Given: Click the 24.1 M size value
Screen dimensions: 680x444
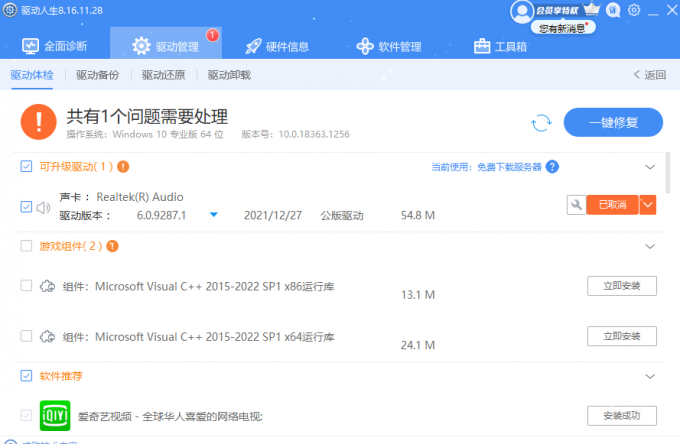Looking at the screenshot, I should click(x=418, y=345).
